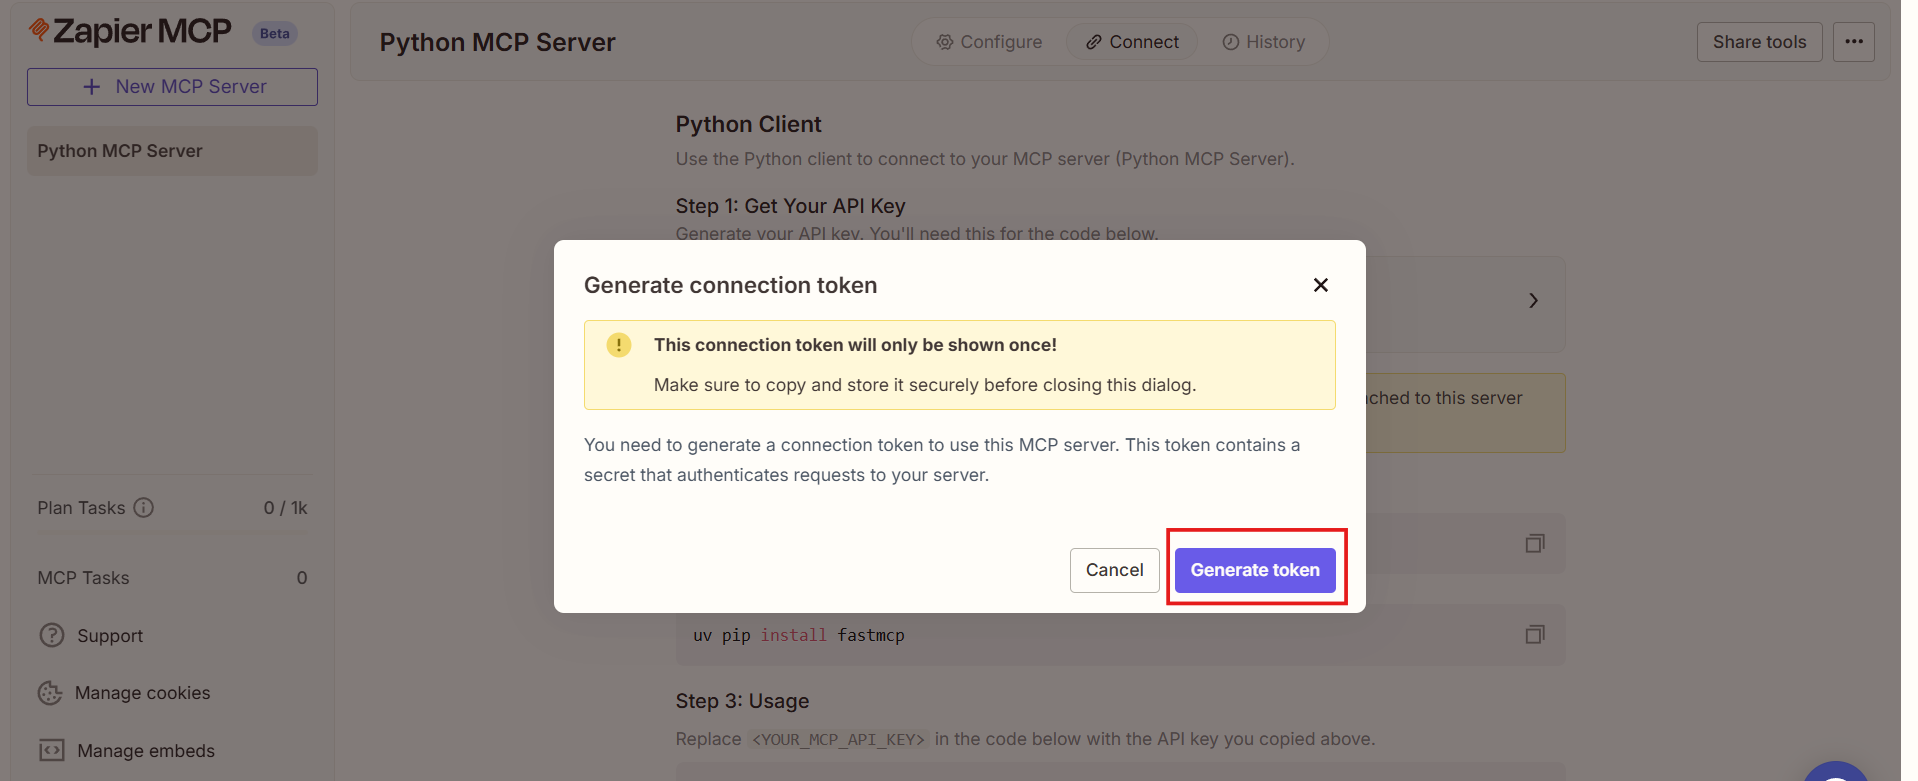Cancel the token generation dialog

pos(1114,570)
